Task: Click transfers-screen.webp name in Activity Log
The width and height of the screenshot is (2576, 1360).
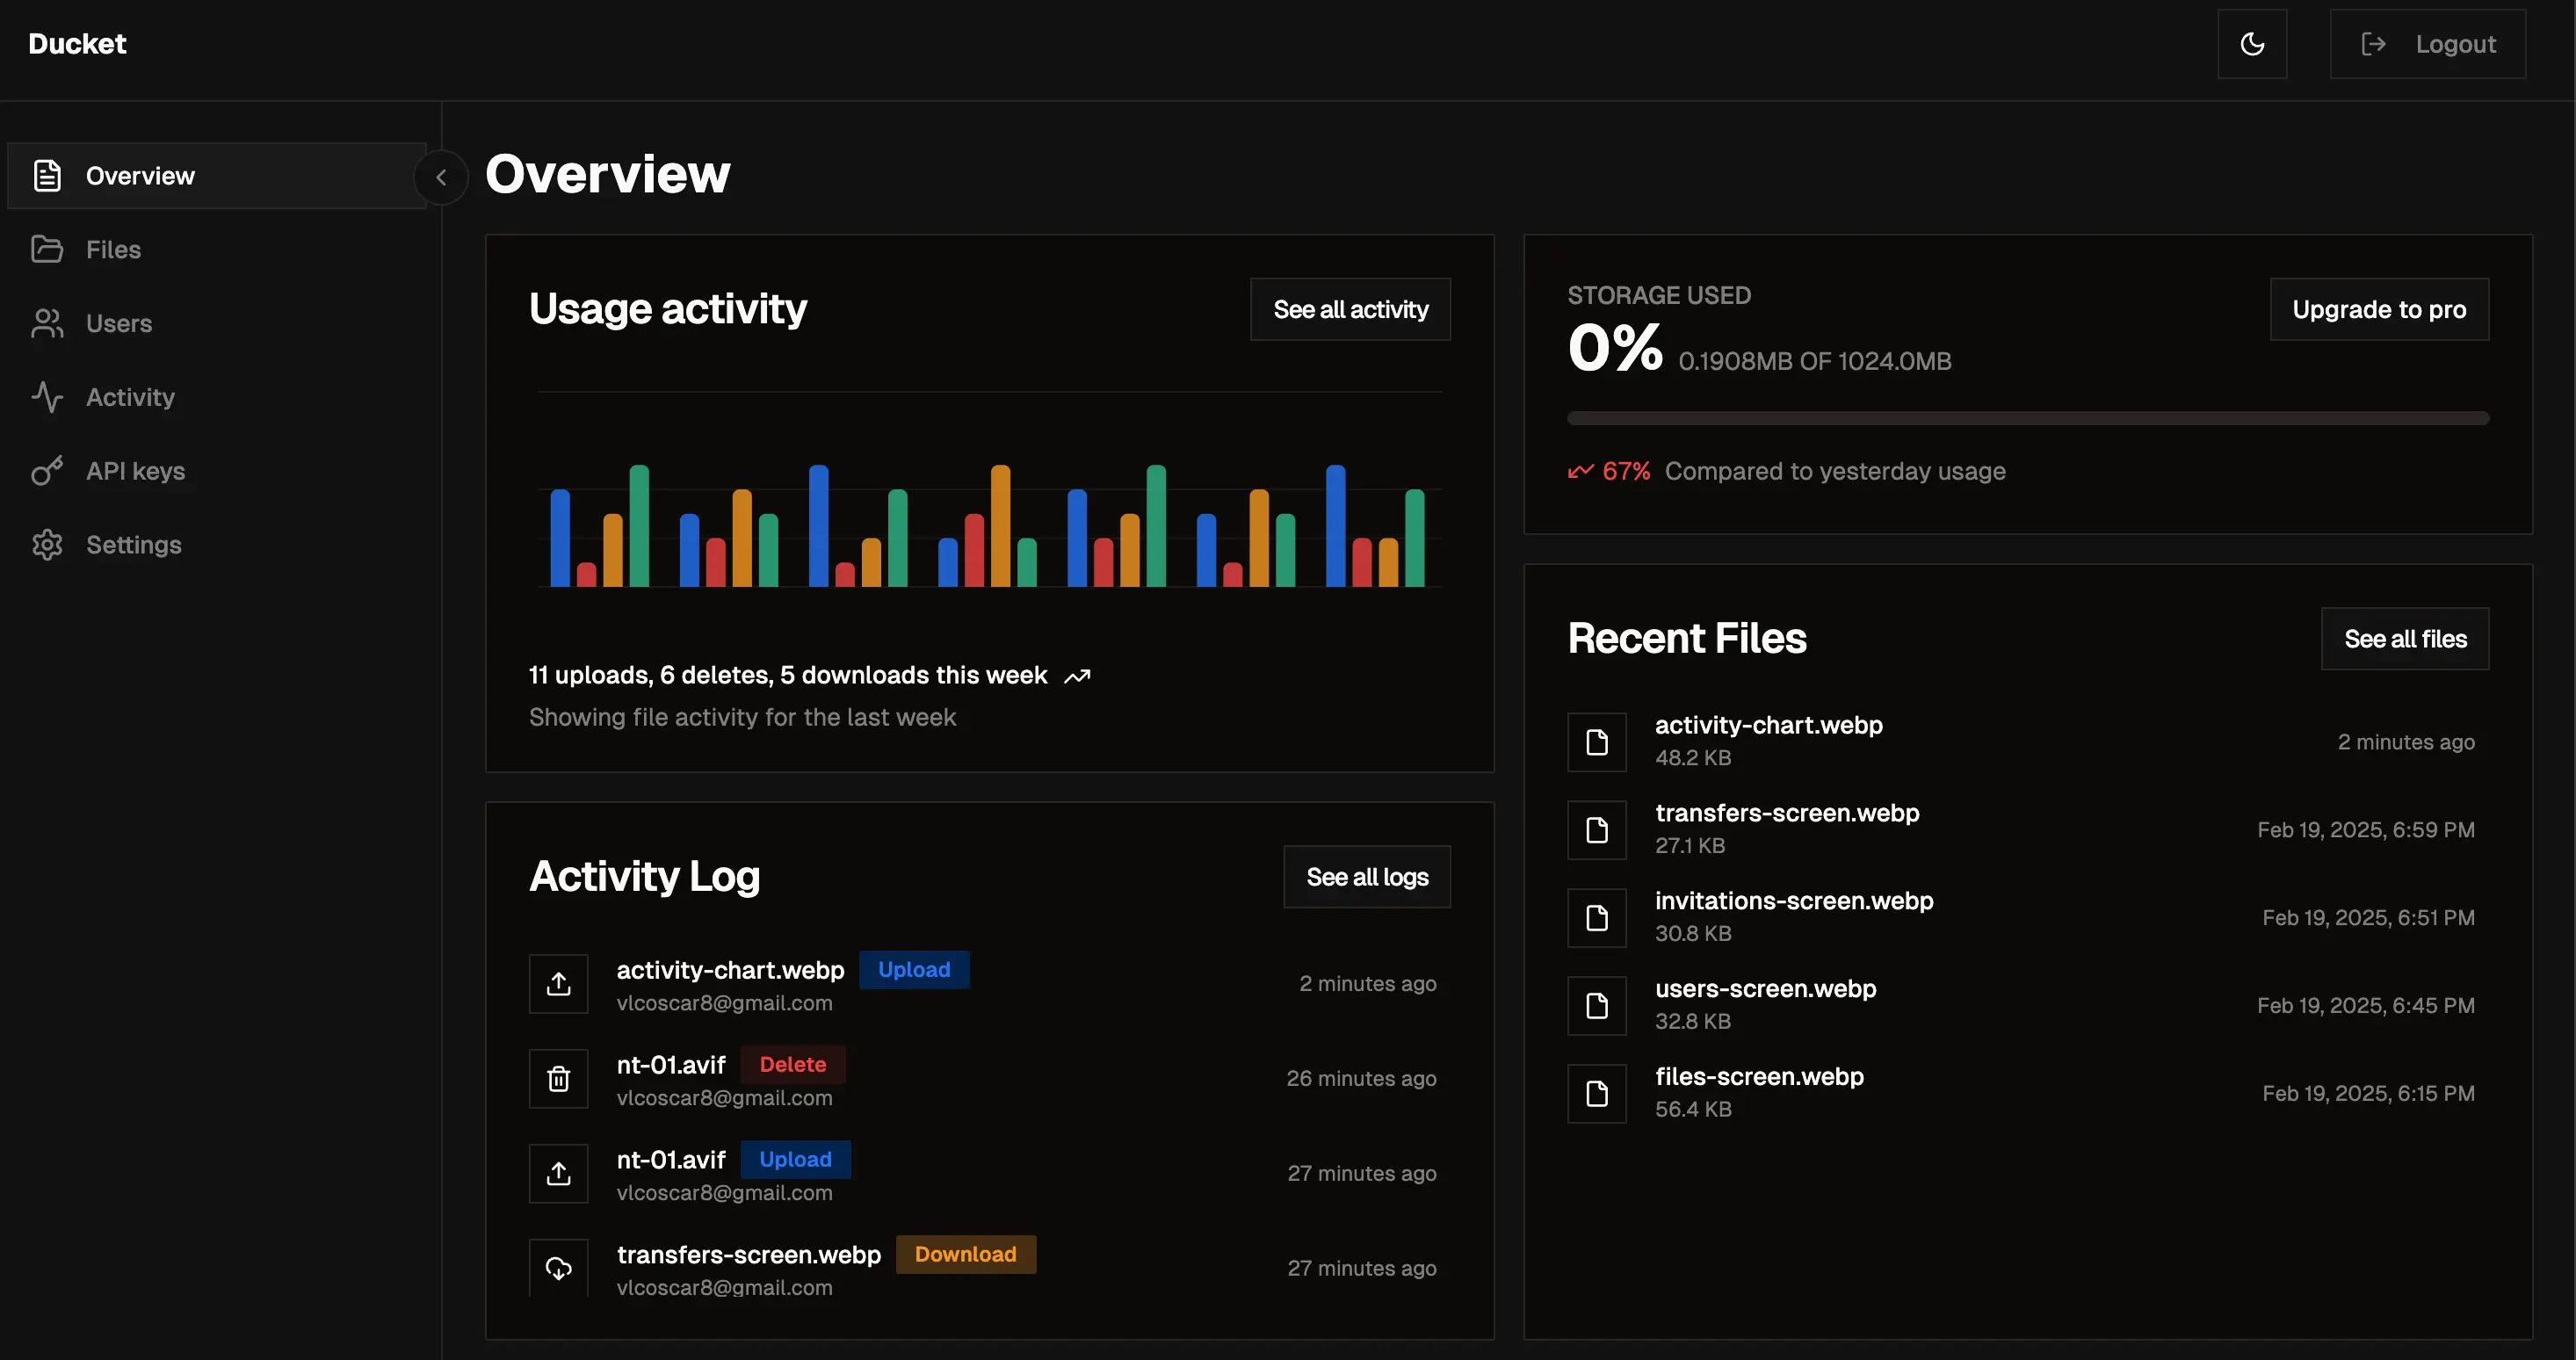Action: [x=749, y=1255]
